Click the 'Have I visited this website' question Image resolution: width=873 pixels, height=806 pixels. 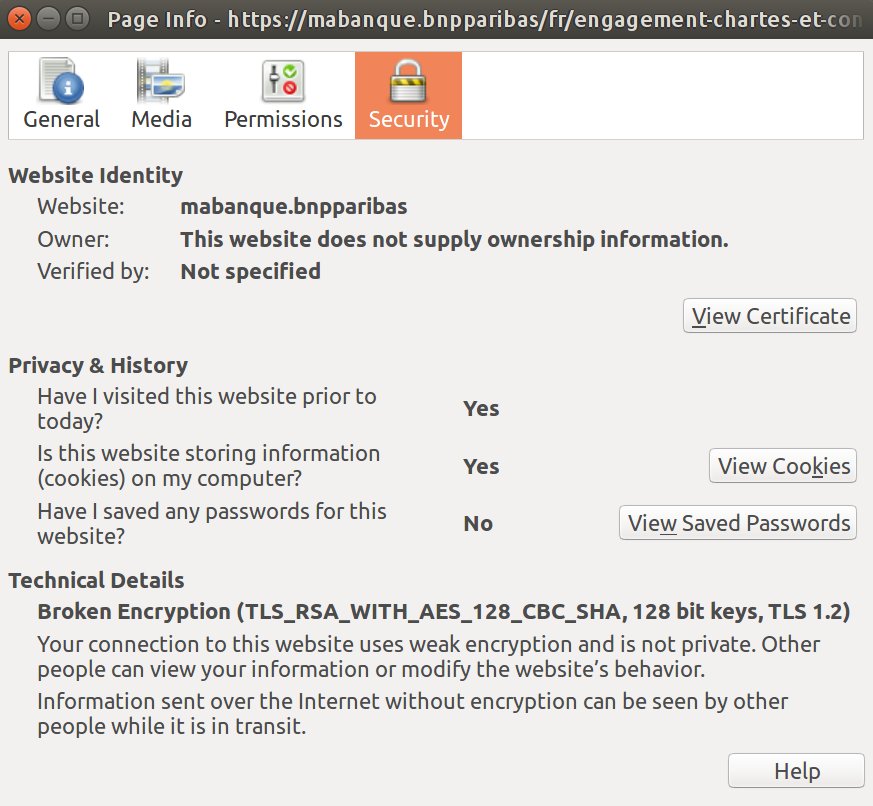click(x=207, y=409)
